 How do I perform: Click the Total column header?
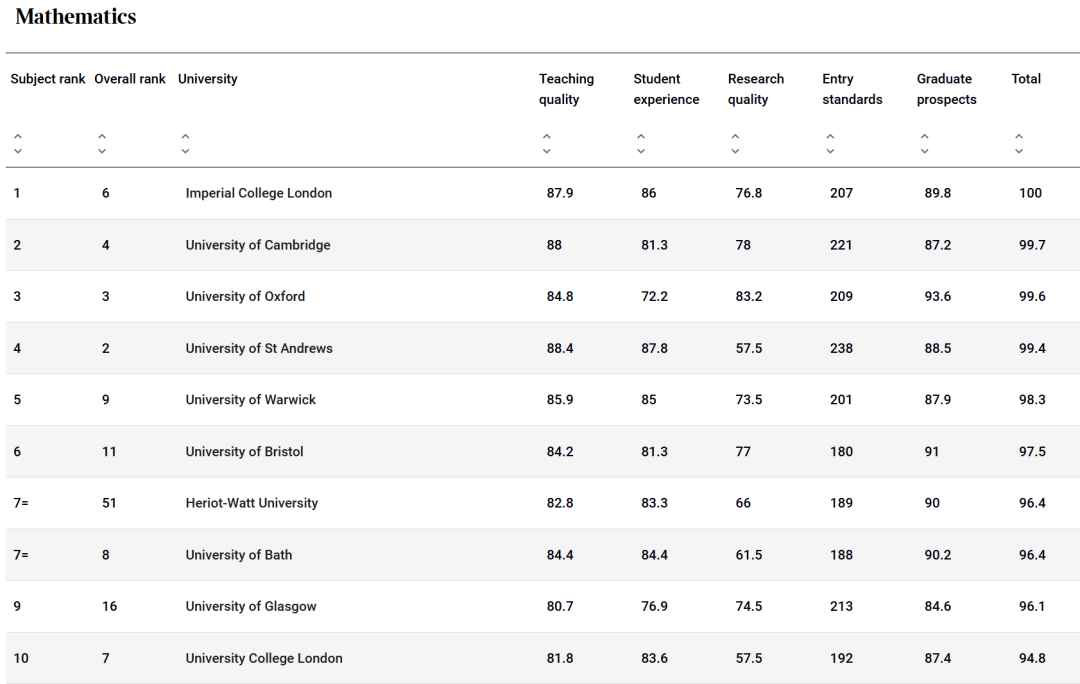point(1026,79)
